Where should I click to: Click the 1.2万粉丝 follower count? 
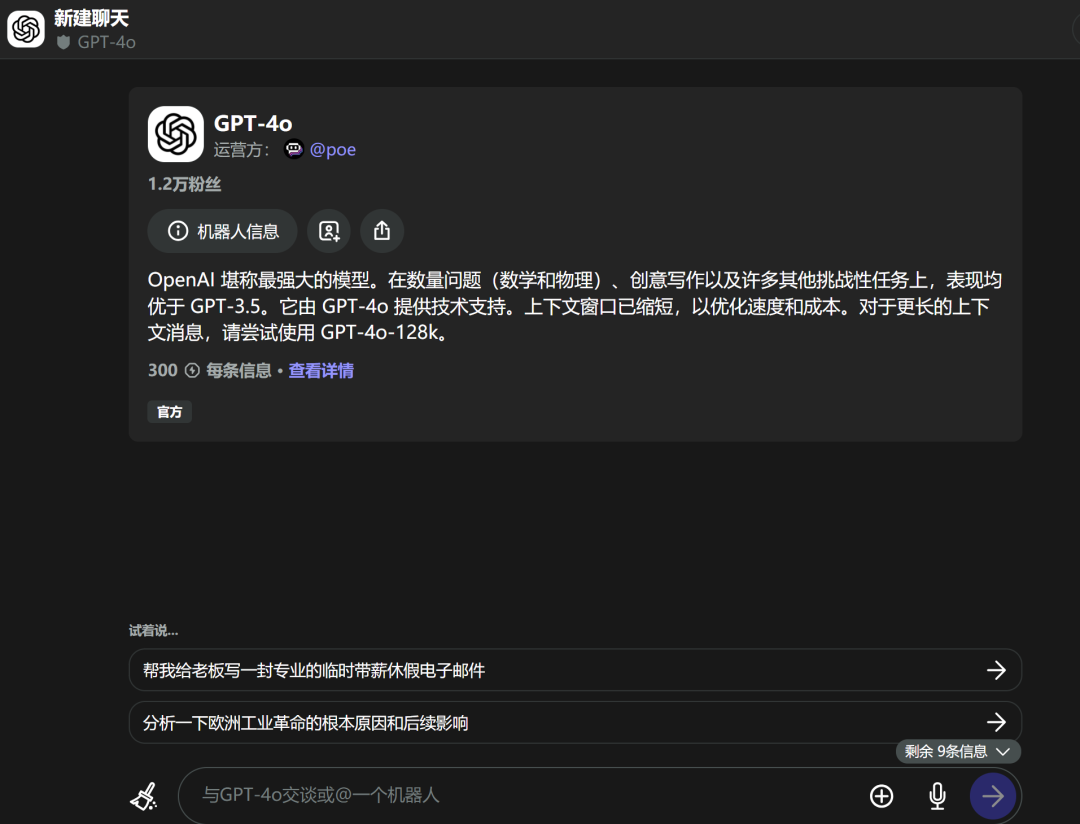(x=184, y=184)
